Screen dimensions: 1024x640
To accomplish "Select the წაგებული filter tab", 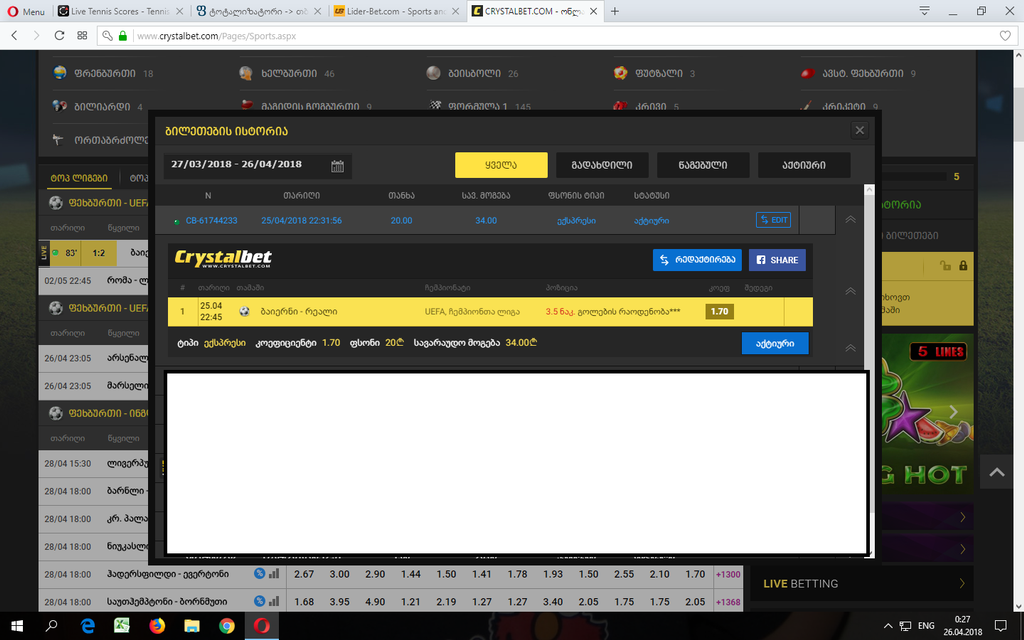I will 703,165.
